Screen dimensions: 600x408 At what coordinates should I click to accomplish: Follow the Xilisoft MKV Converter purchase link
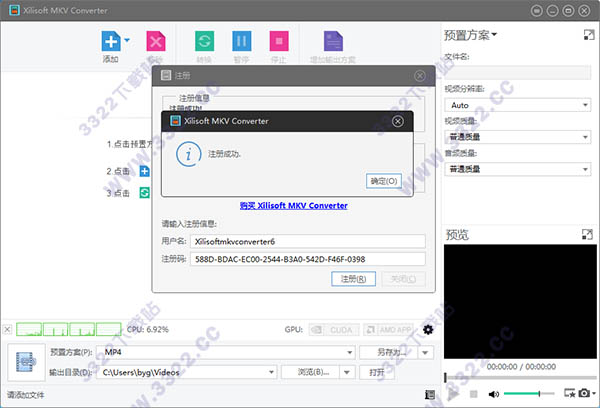tap(293, 206)
